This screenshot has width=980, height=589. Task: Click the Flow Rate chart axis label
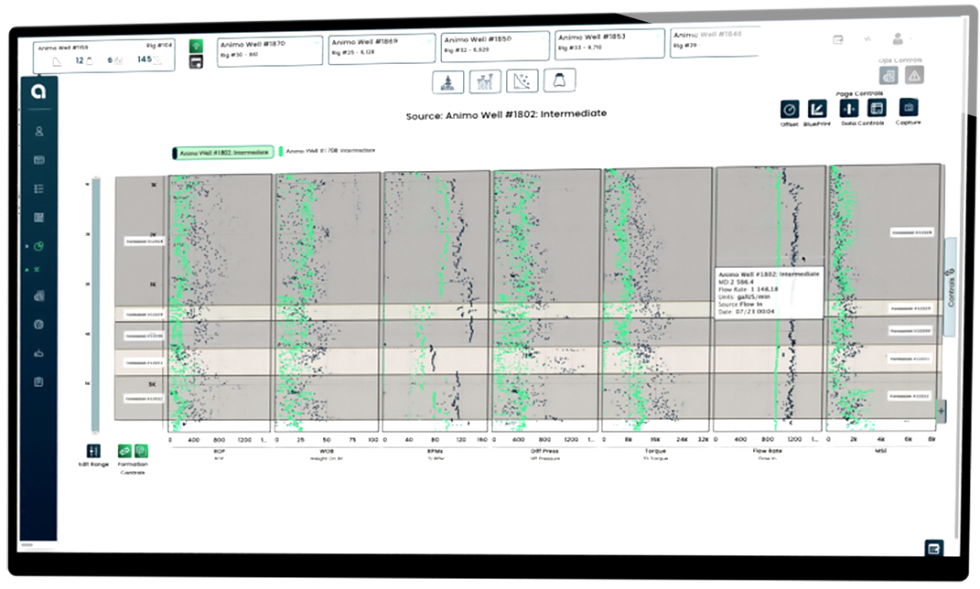tap(767, 451)
